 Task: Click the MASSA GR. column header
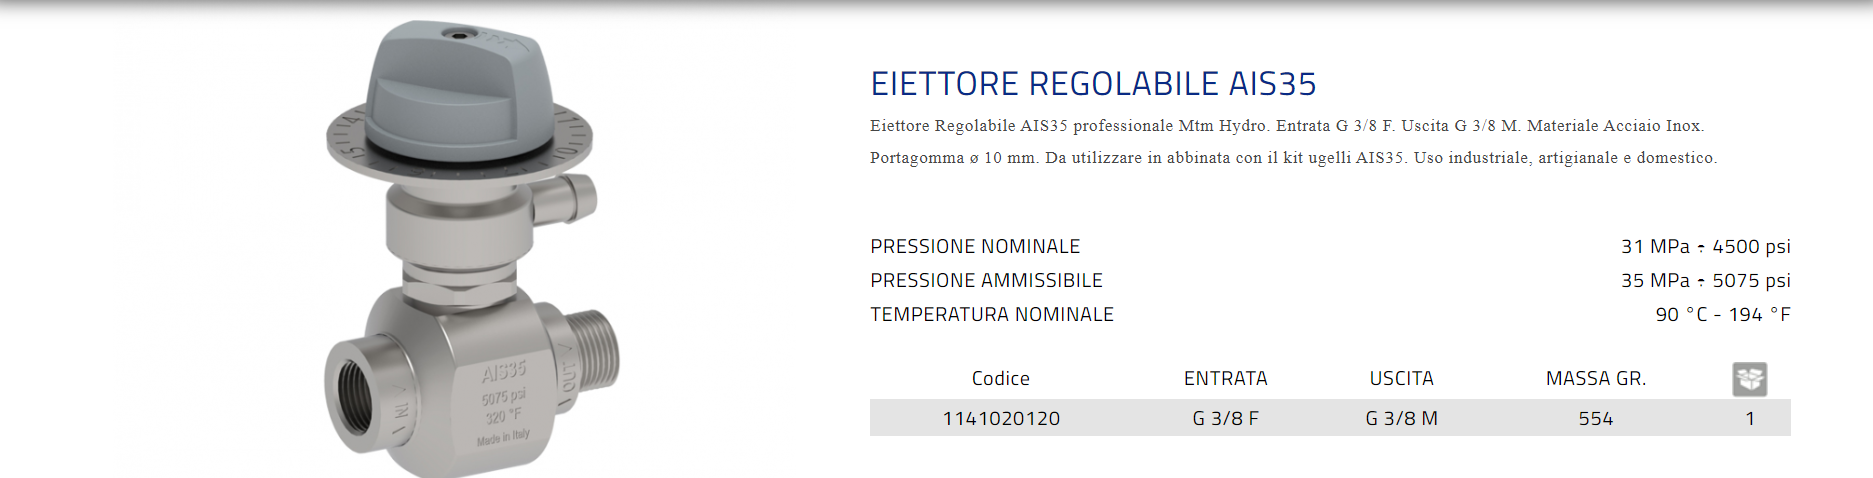1595,379
